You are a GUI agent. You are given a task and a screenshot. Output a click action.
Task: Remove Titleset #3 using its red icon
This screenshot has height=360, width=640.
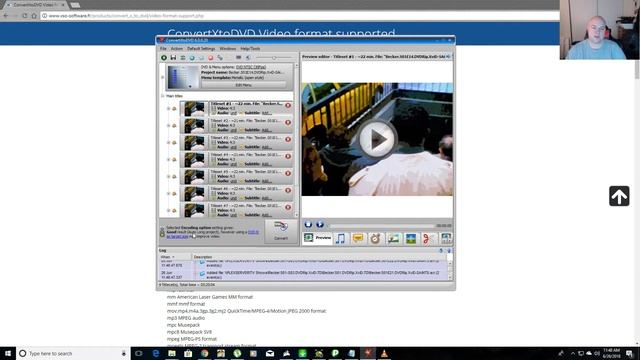pyautogui.click(x=288, y=140)
